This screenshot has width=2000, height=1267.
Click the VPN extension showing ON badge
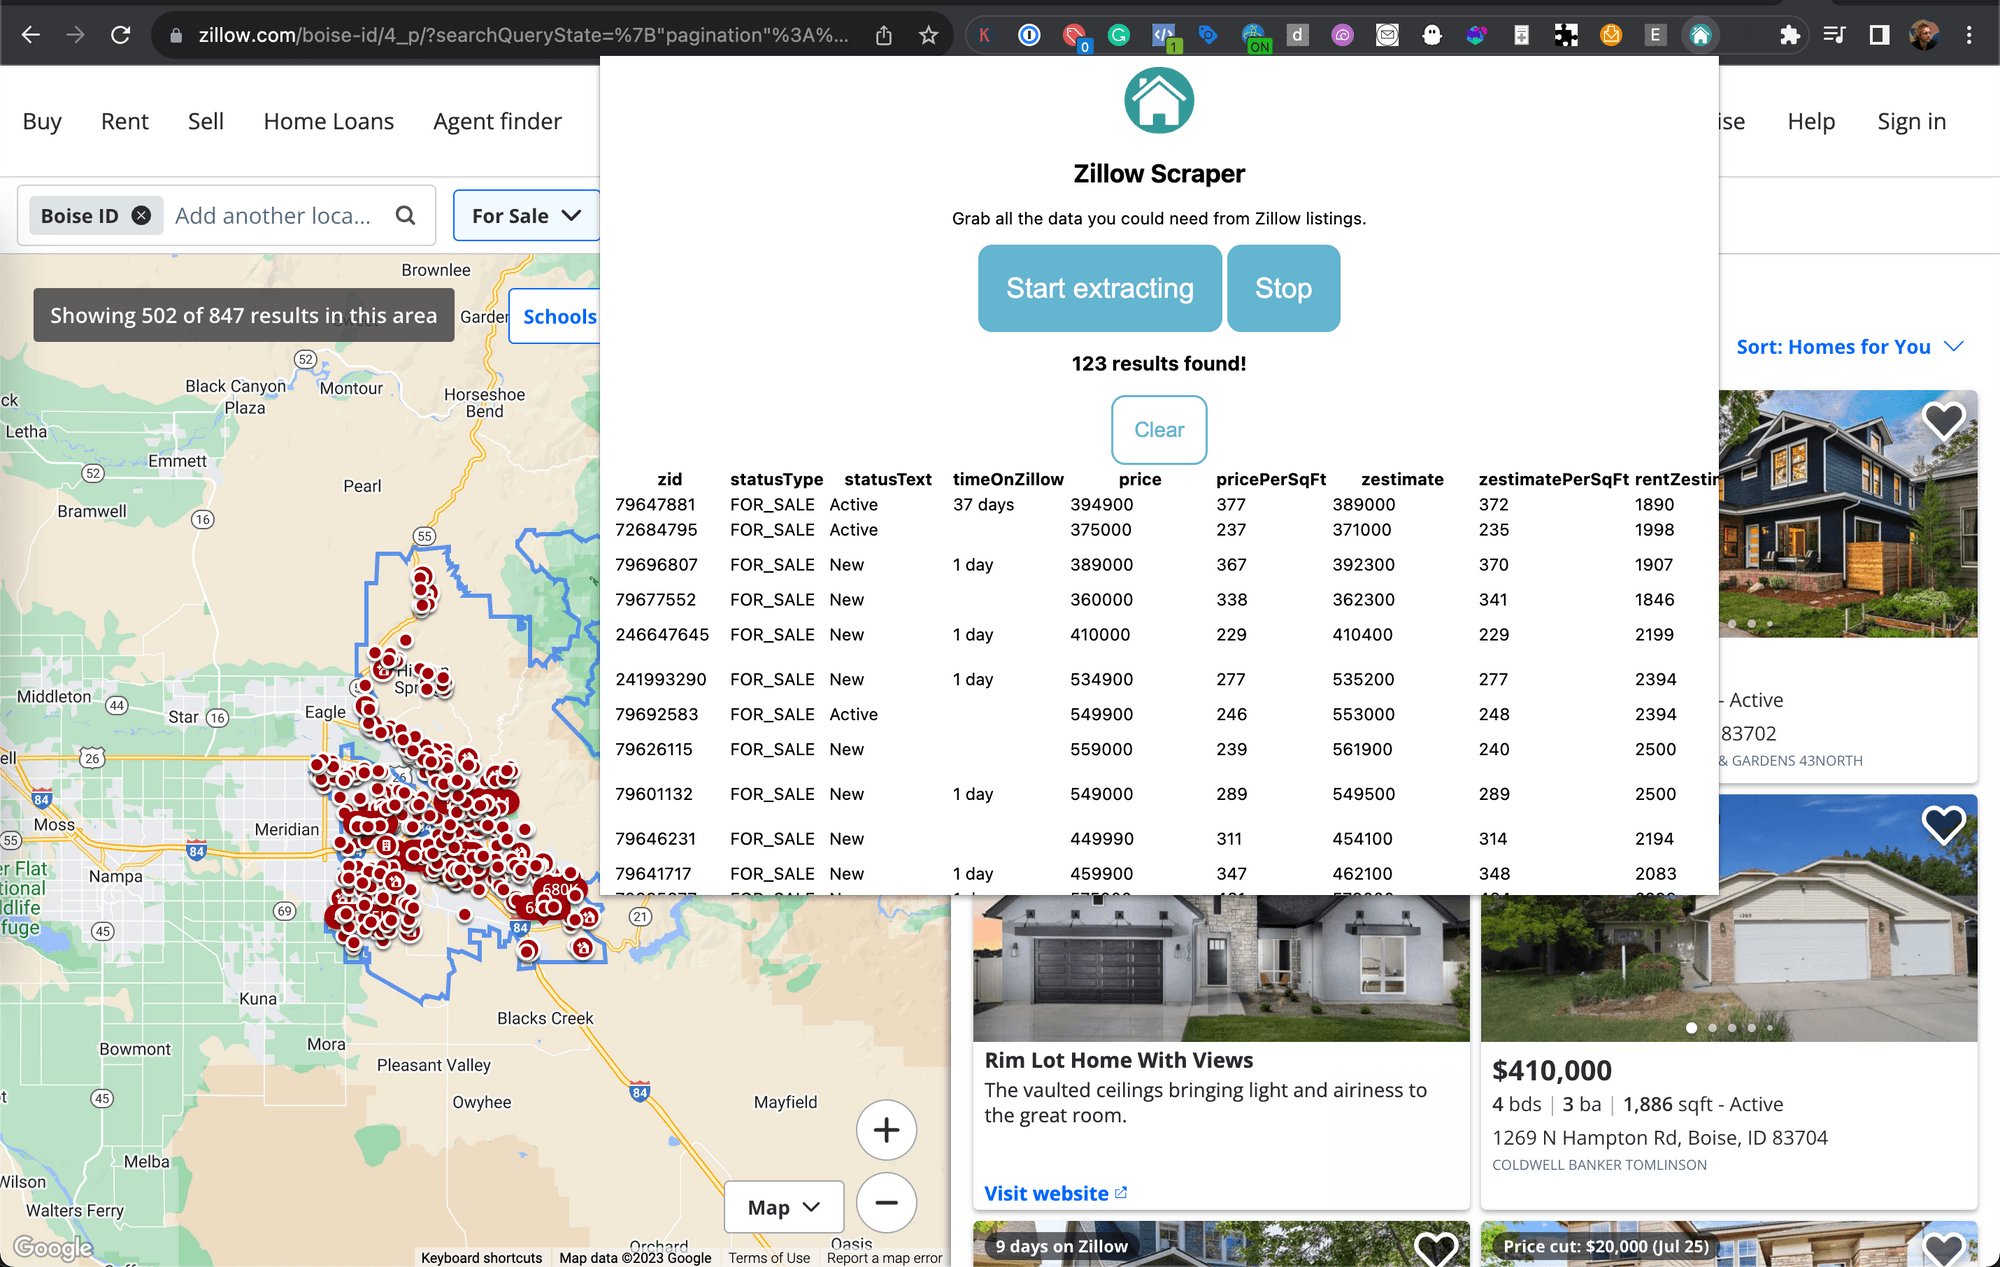1255,34
